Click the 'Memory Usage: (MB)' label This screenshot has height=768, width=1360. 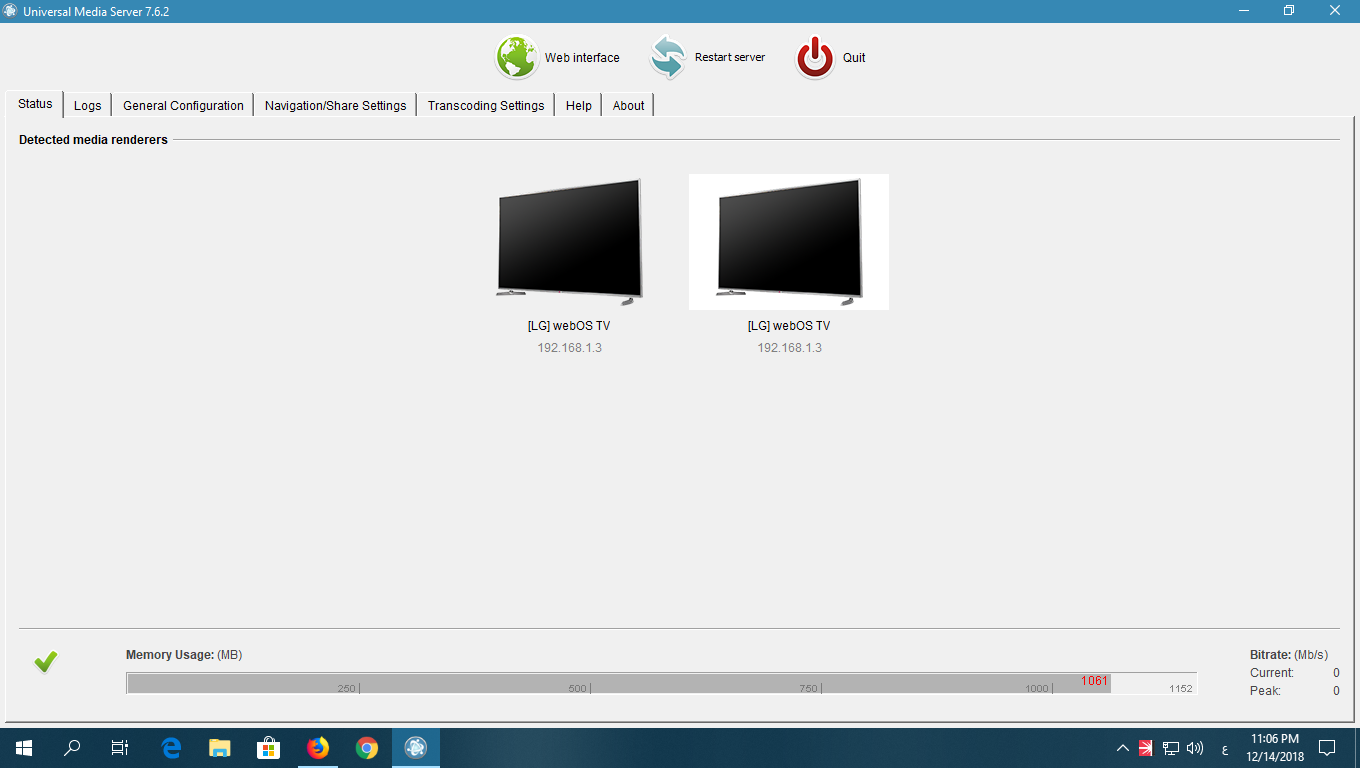(184, 655)
